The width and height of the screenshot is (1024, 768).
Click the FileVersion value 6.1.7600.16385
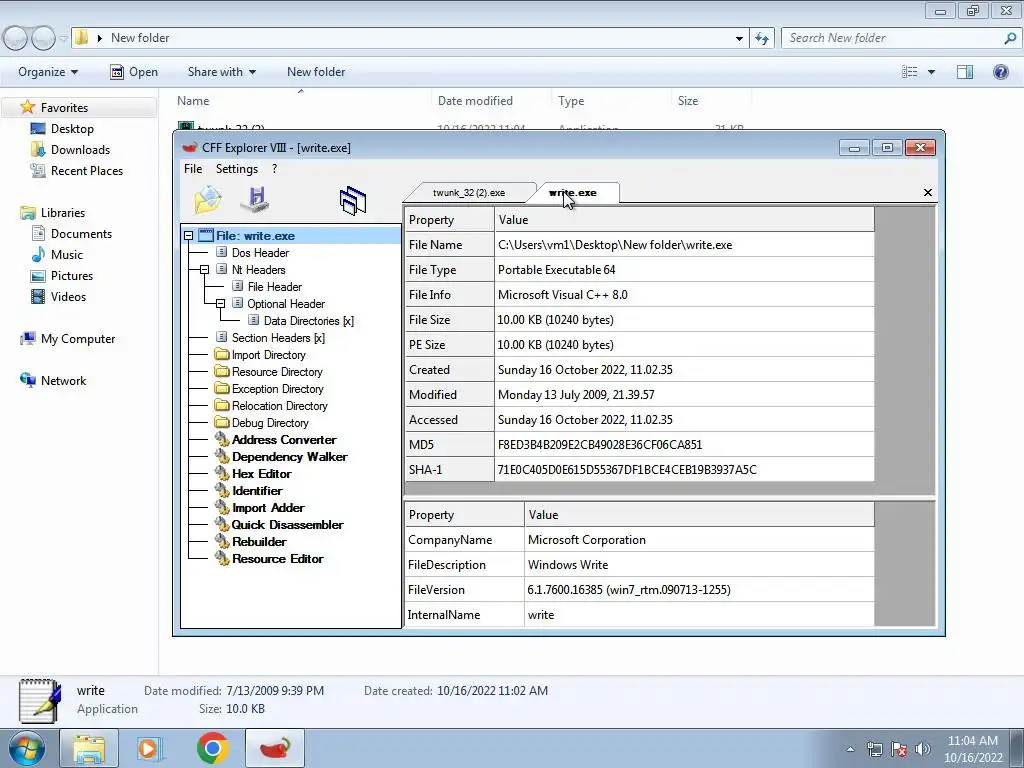point(699,590)
